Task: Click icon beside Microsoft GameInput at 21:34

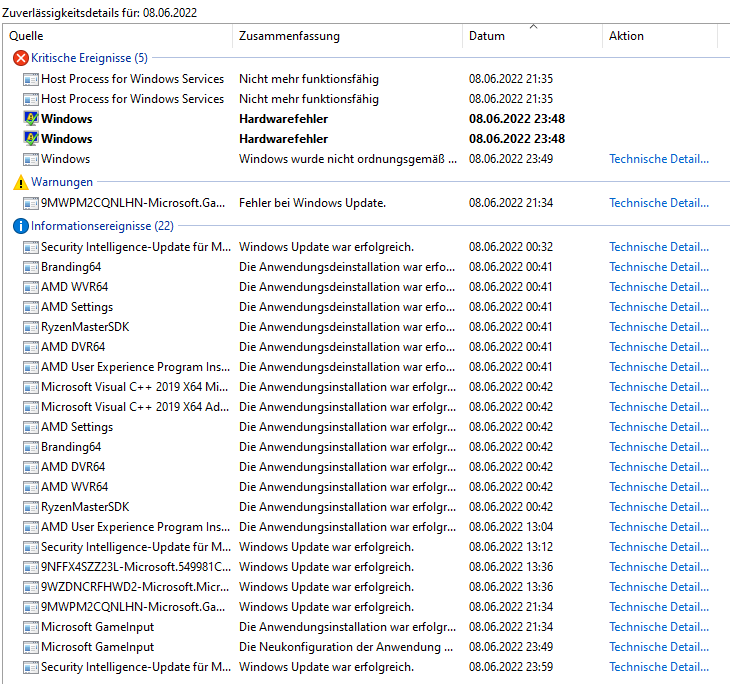Action: [x=31, y=628]
